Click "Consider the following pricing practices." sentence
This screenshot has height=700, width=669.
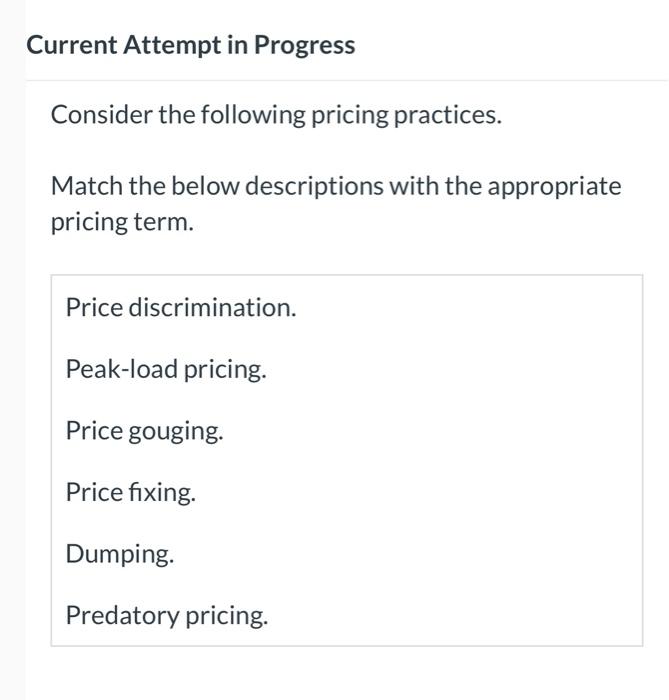click(x=276, y=115)
